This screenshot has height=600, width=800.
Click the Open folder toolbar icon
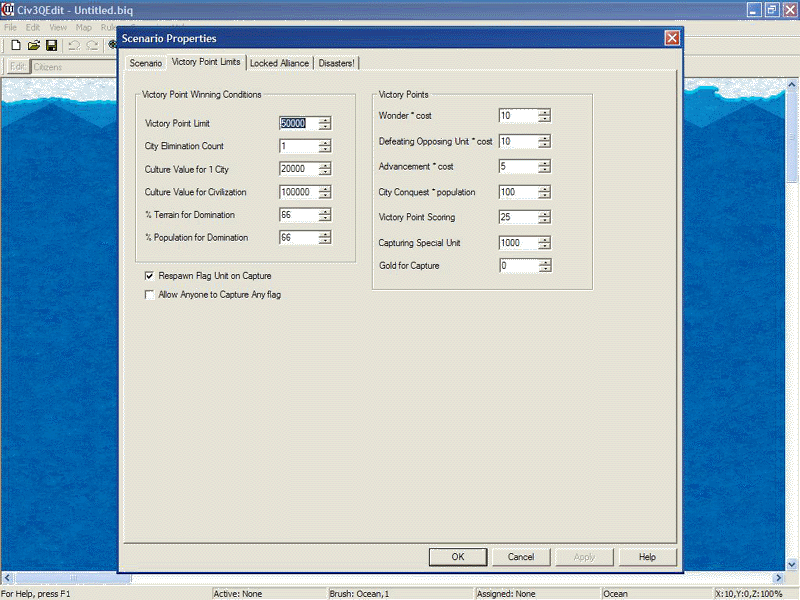tap(33, 45)
